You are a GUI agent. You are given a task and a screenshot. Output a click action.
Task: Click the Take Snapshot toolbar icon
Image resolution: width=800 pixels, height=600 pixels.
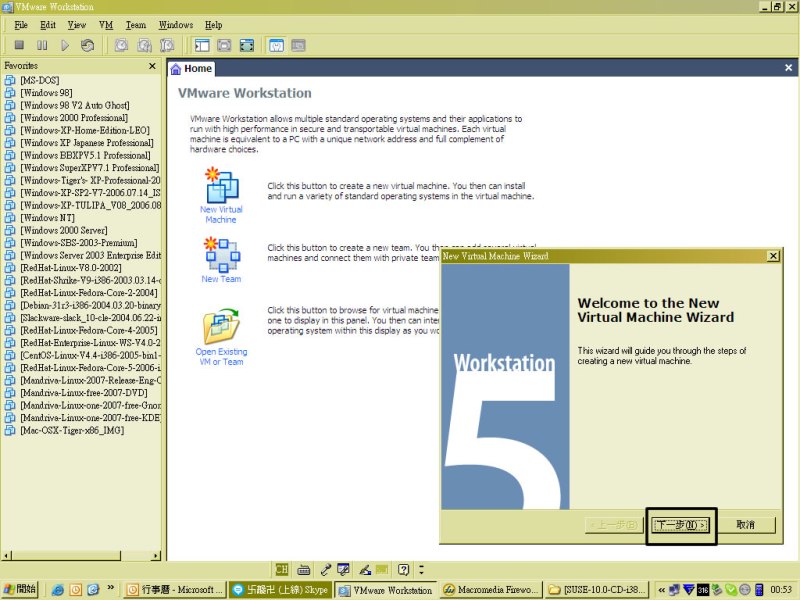point(121,45)
